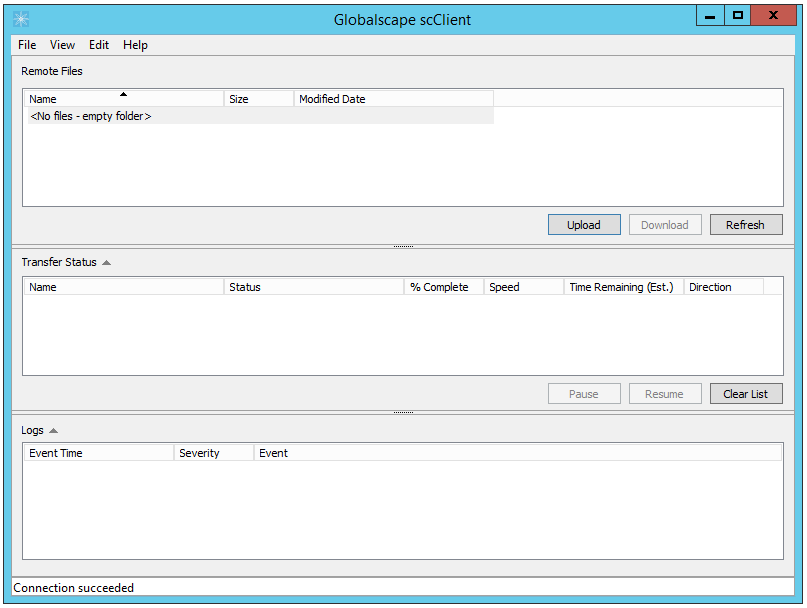Click the Time Remaining (Est.) column header
Screen dimensions: 807x608
tap(624, 287)
